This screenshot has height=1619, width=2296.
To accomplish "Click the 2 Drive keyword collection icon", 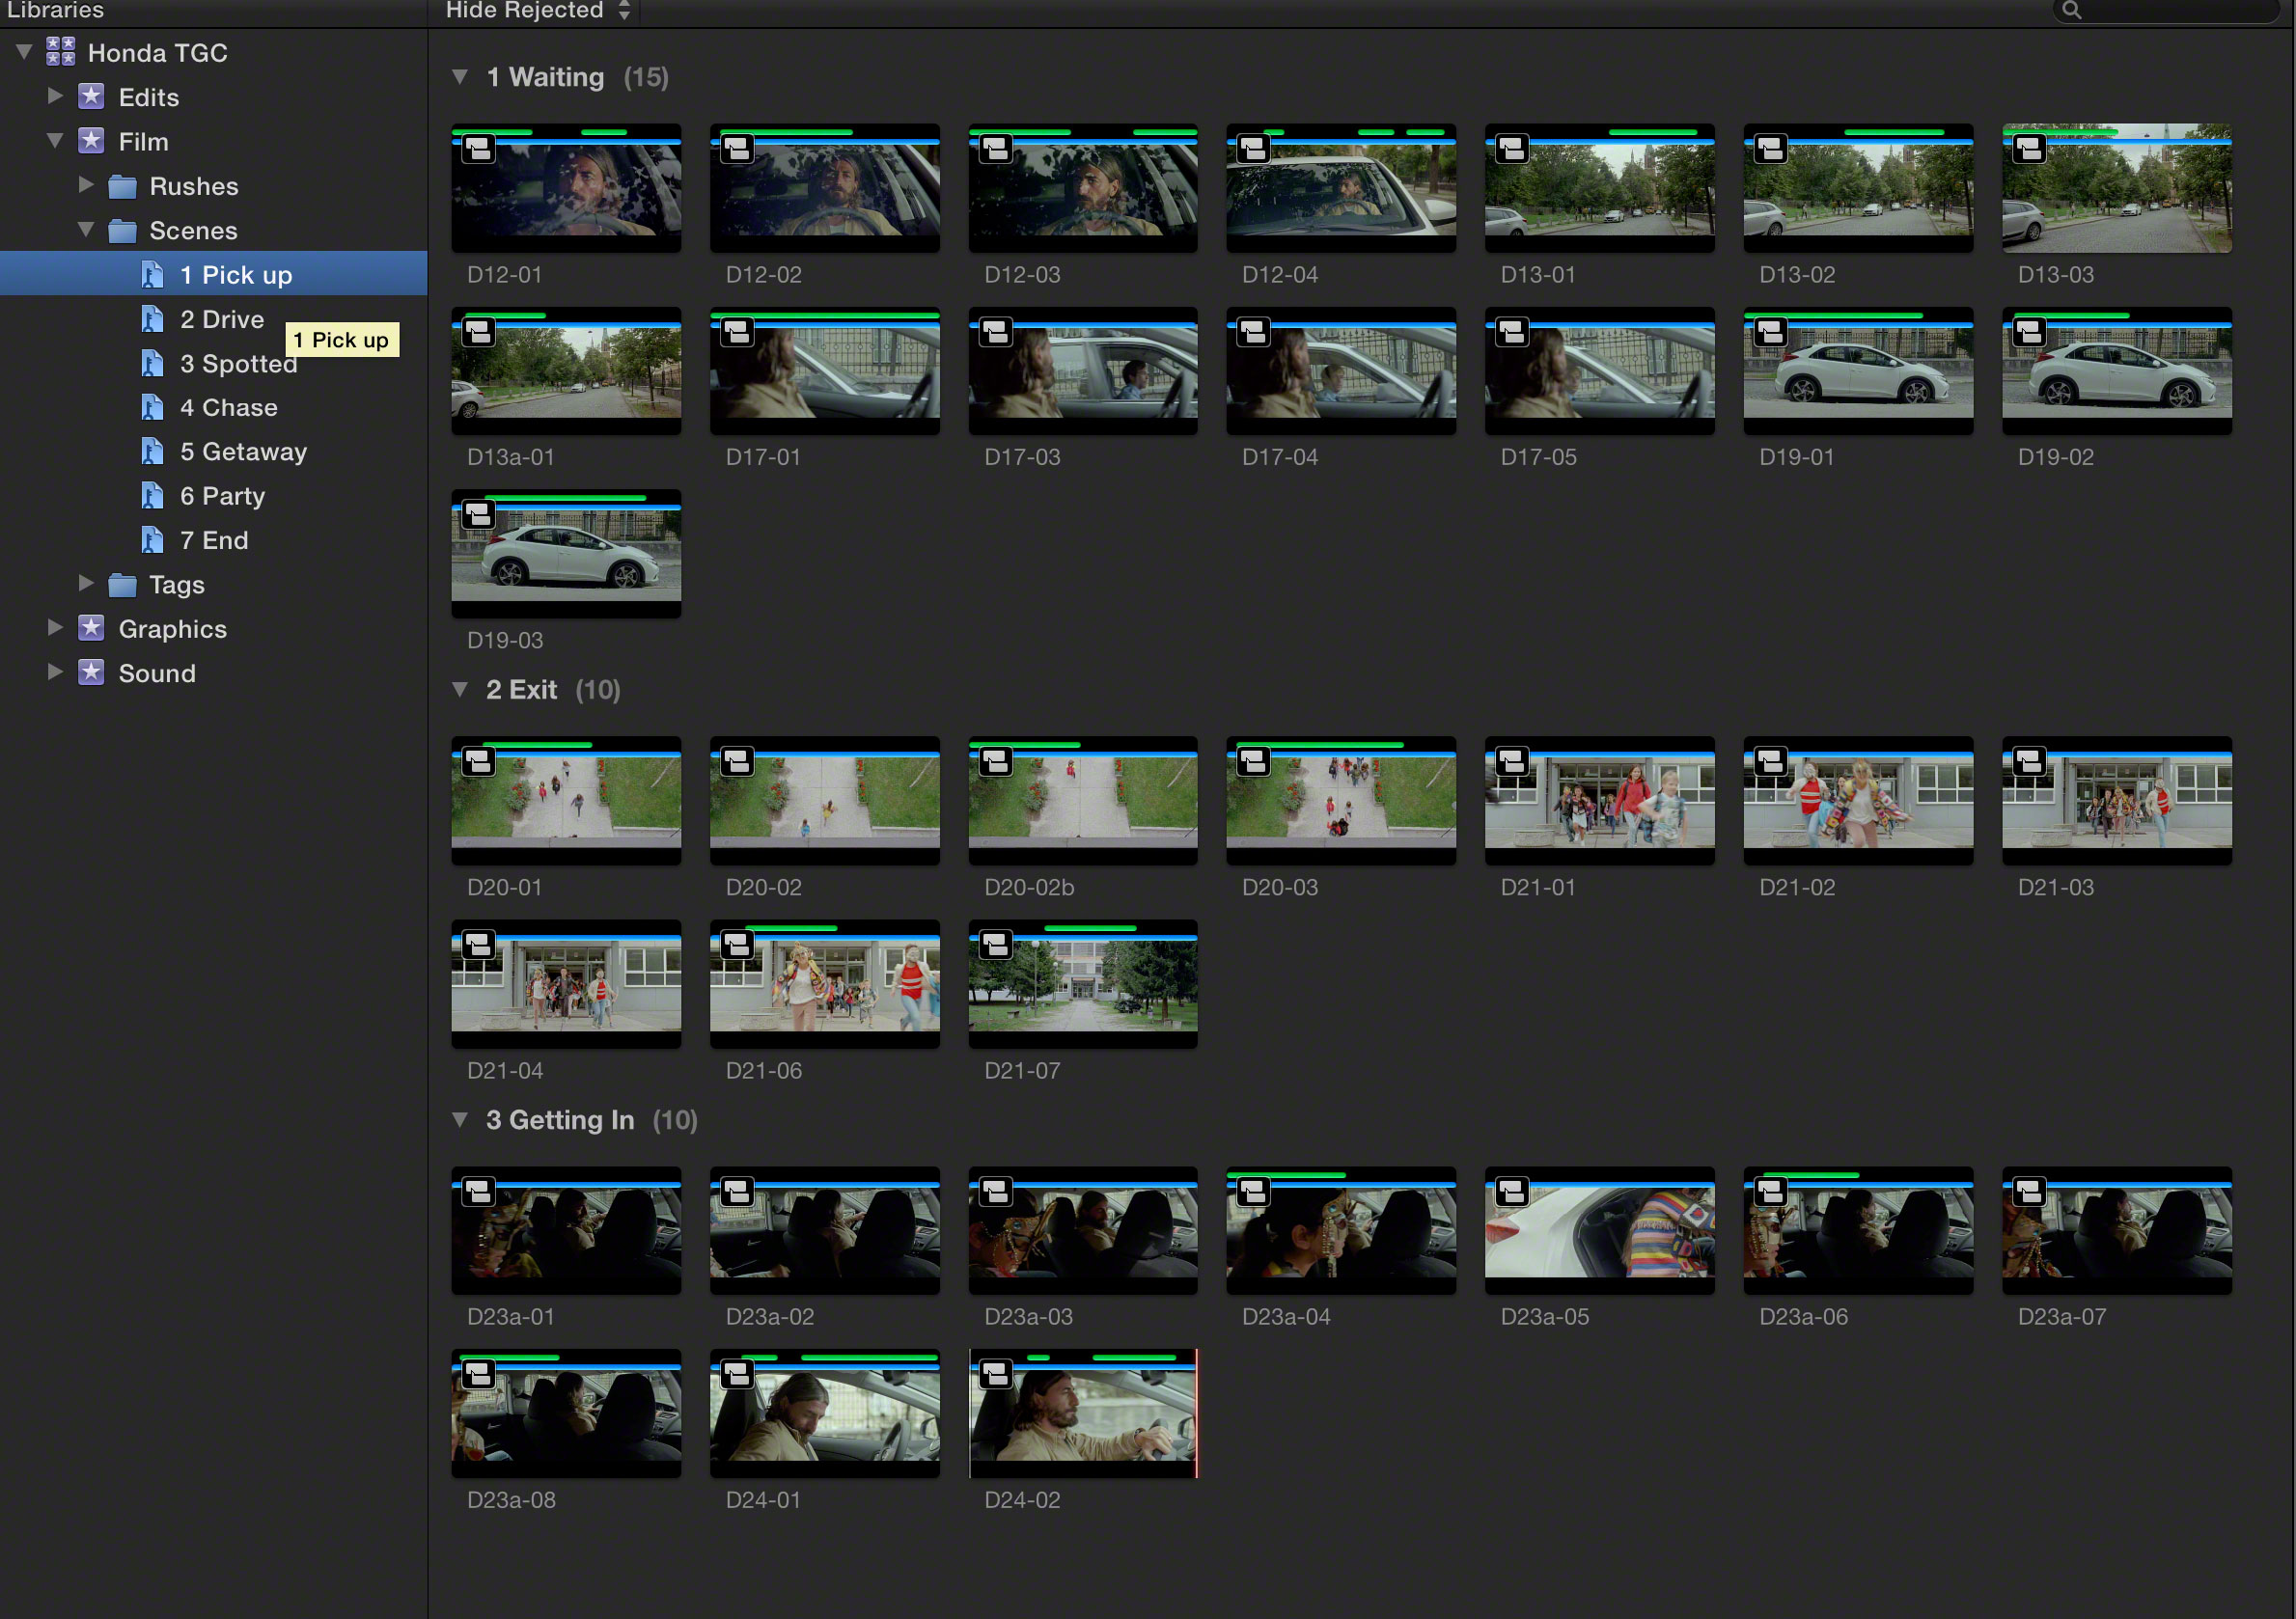I will [x=152, y=319].
